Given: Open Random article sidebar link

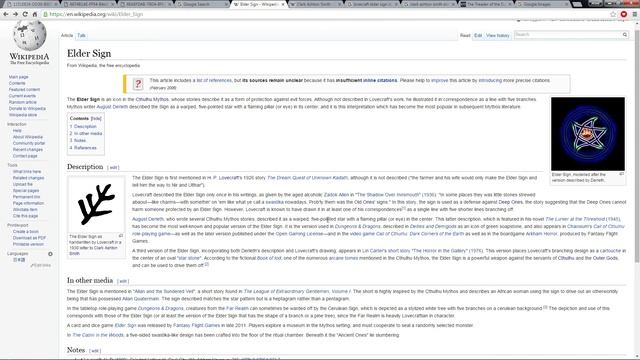Looking at the screenshot, I should click(x=22, y=102).
